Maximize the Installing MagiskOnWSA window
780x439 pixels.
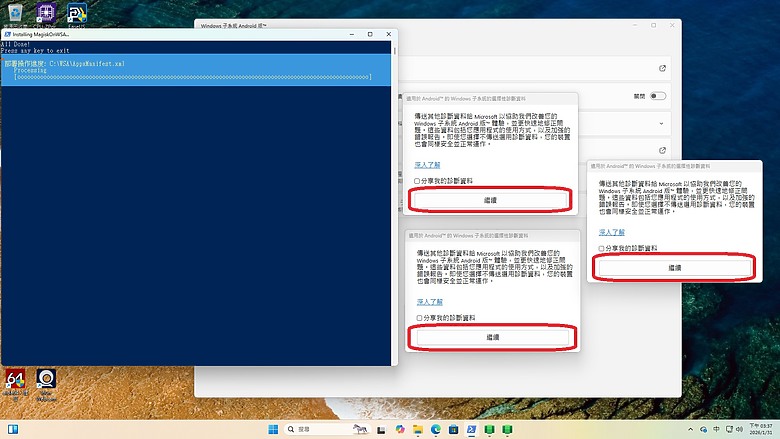370,34
